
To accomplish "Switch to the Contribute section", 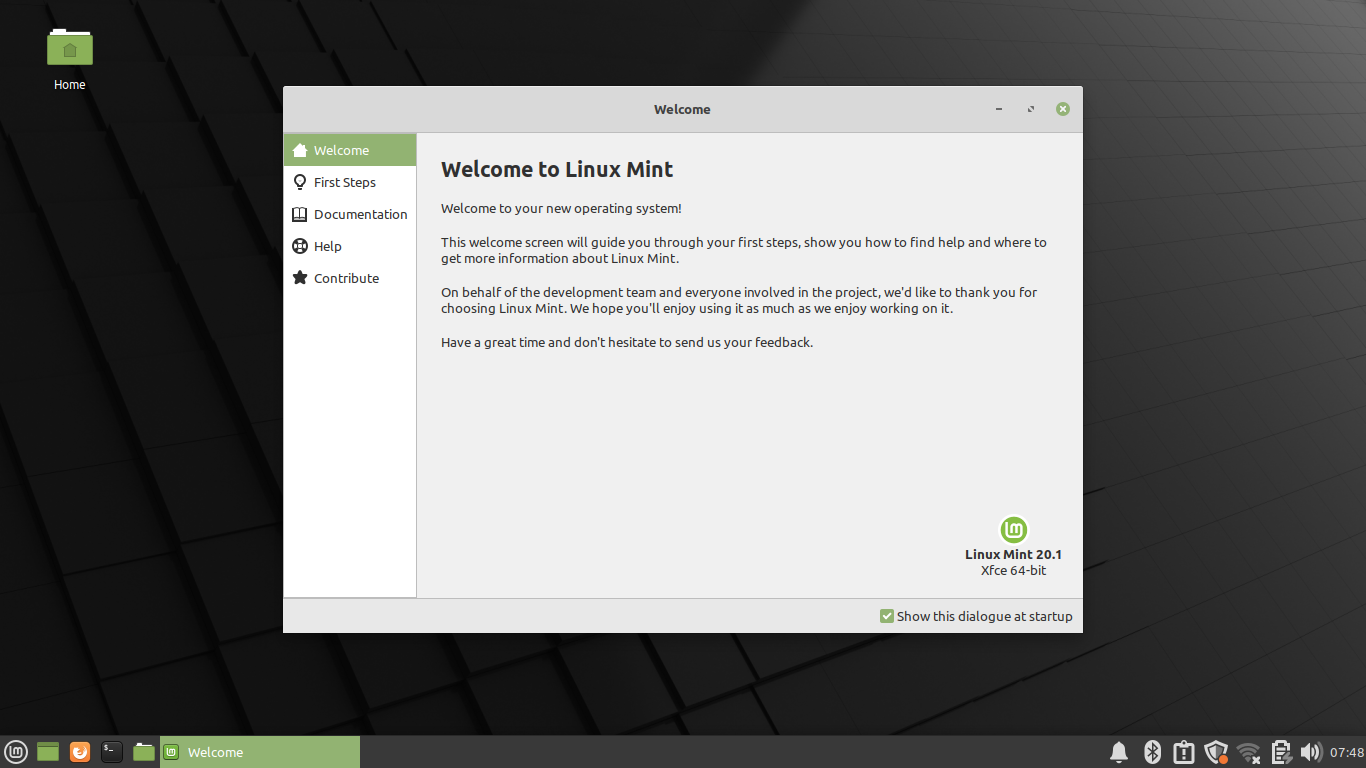I will pos(350,278).
